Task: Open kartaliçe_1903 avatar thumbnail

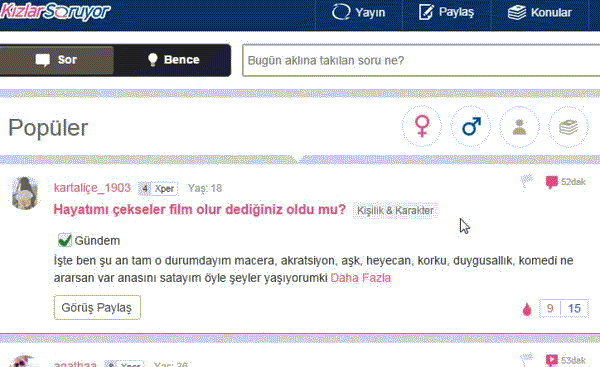Action: pos(25,193)
